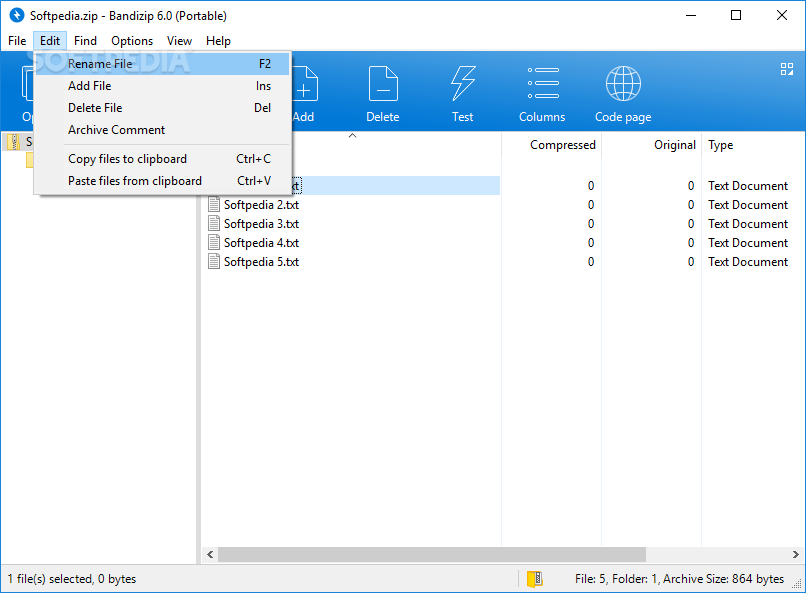Screen dimensions: 806x593
Task: Click the Bandizip logo in title bar
Action: [x=17, y=15]
